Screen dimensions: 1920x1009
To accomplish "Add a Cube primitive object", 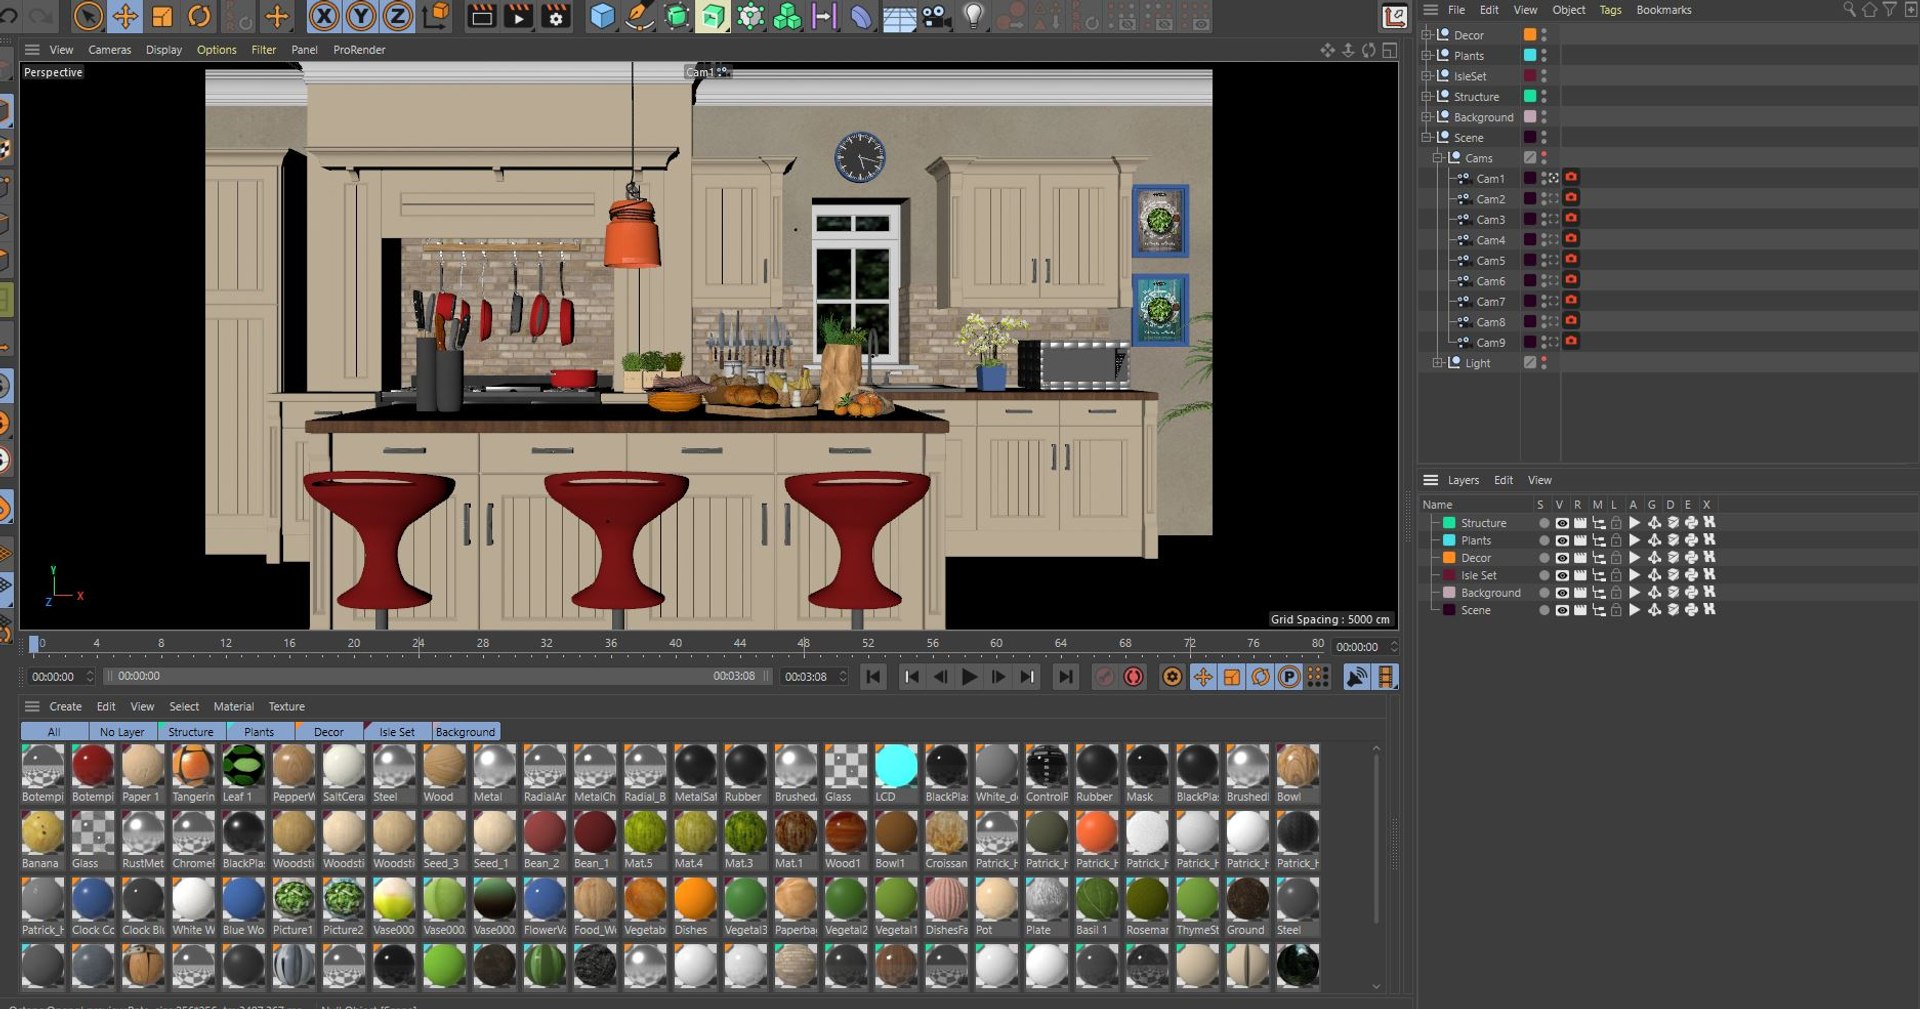I will 601,16.
